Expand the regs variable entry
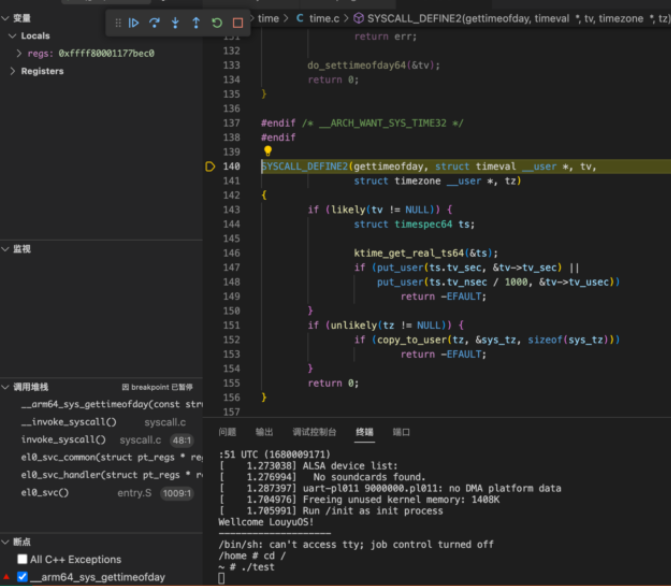This screenshot has width=671, height=586. [20, 53]
